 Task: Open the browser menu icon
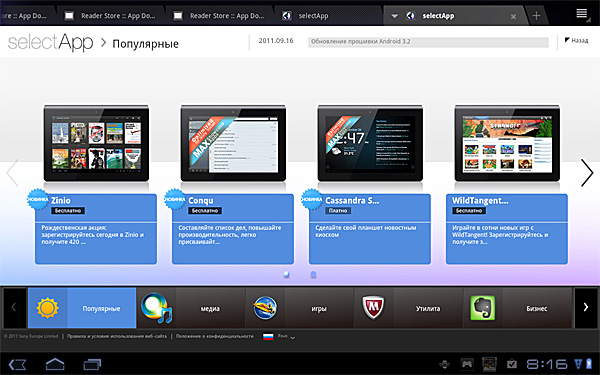[582, 14]
